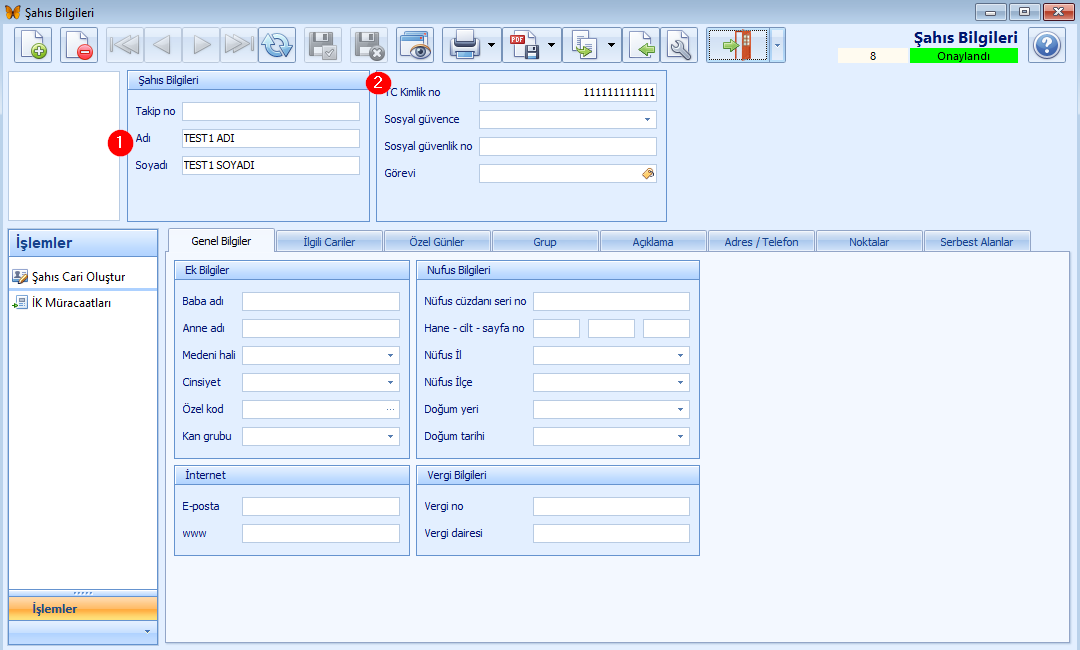Click the new record icon
Viewport: 1080px width, 650px height.
33,45
